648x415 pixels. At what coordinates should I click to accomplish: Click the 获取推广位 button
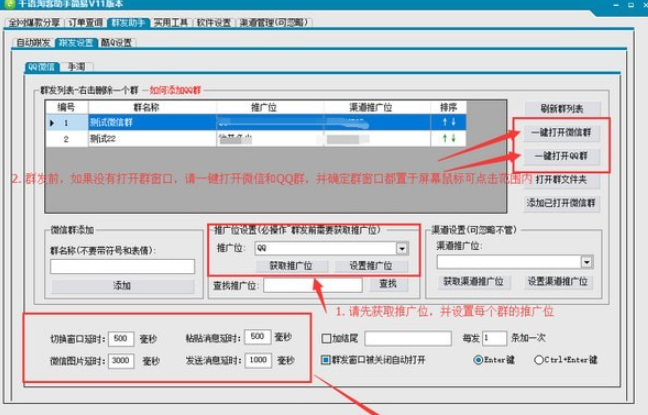click(x=290, y=266)
